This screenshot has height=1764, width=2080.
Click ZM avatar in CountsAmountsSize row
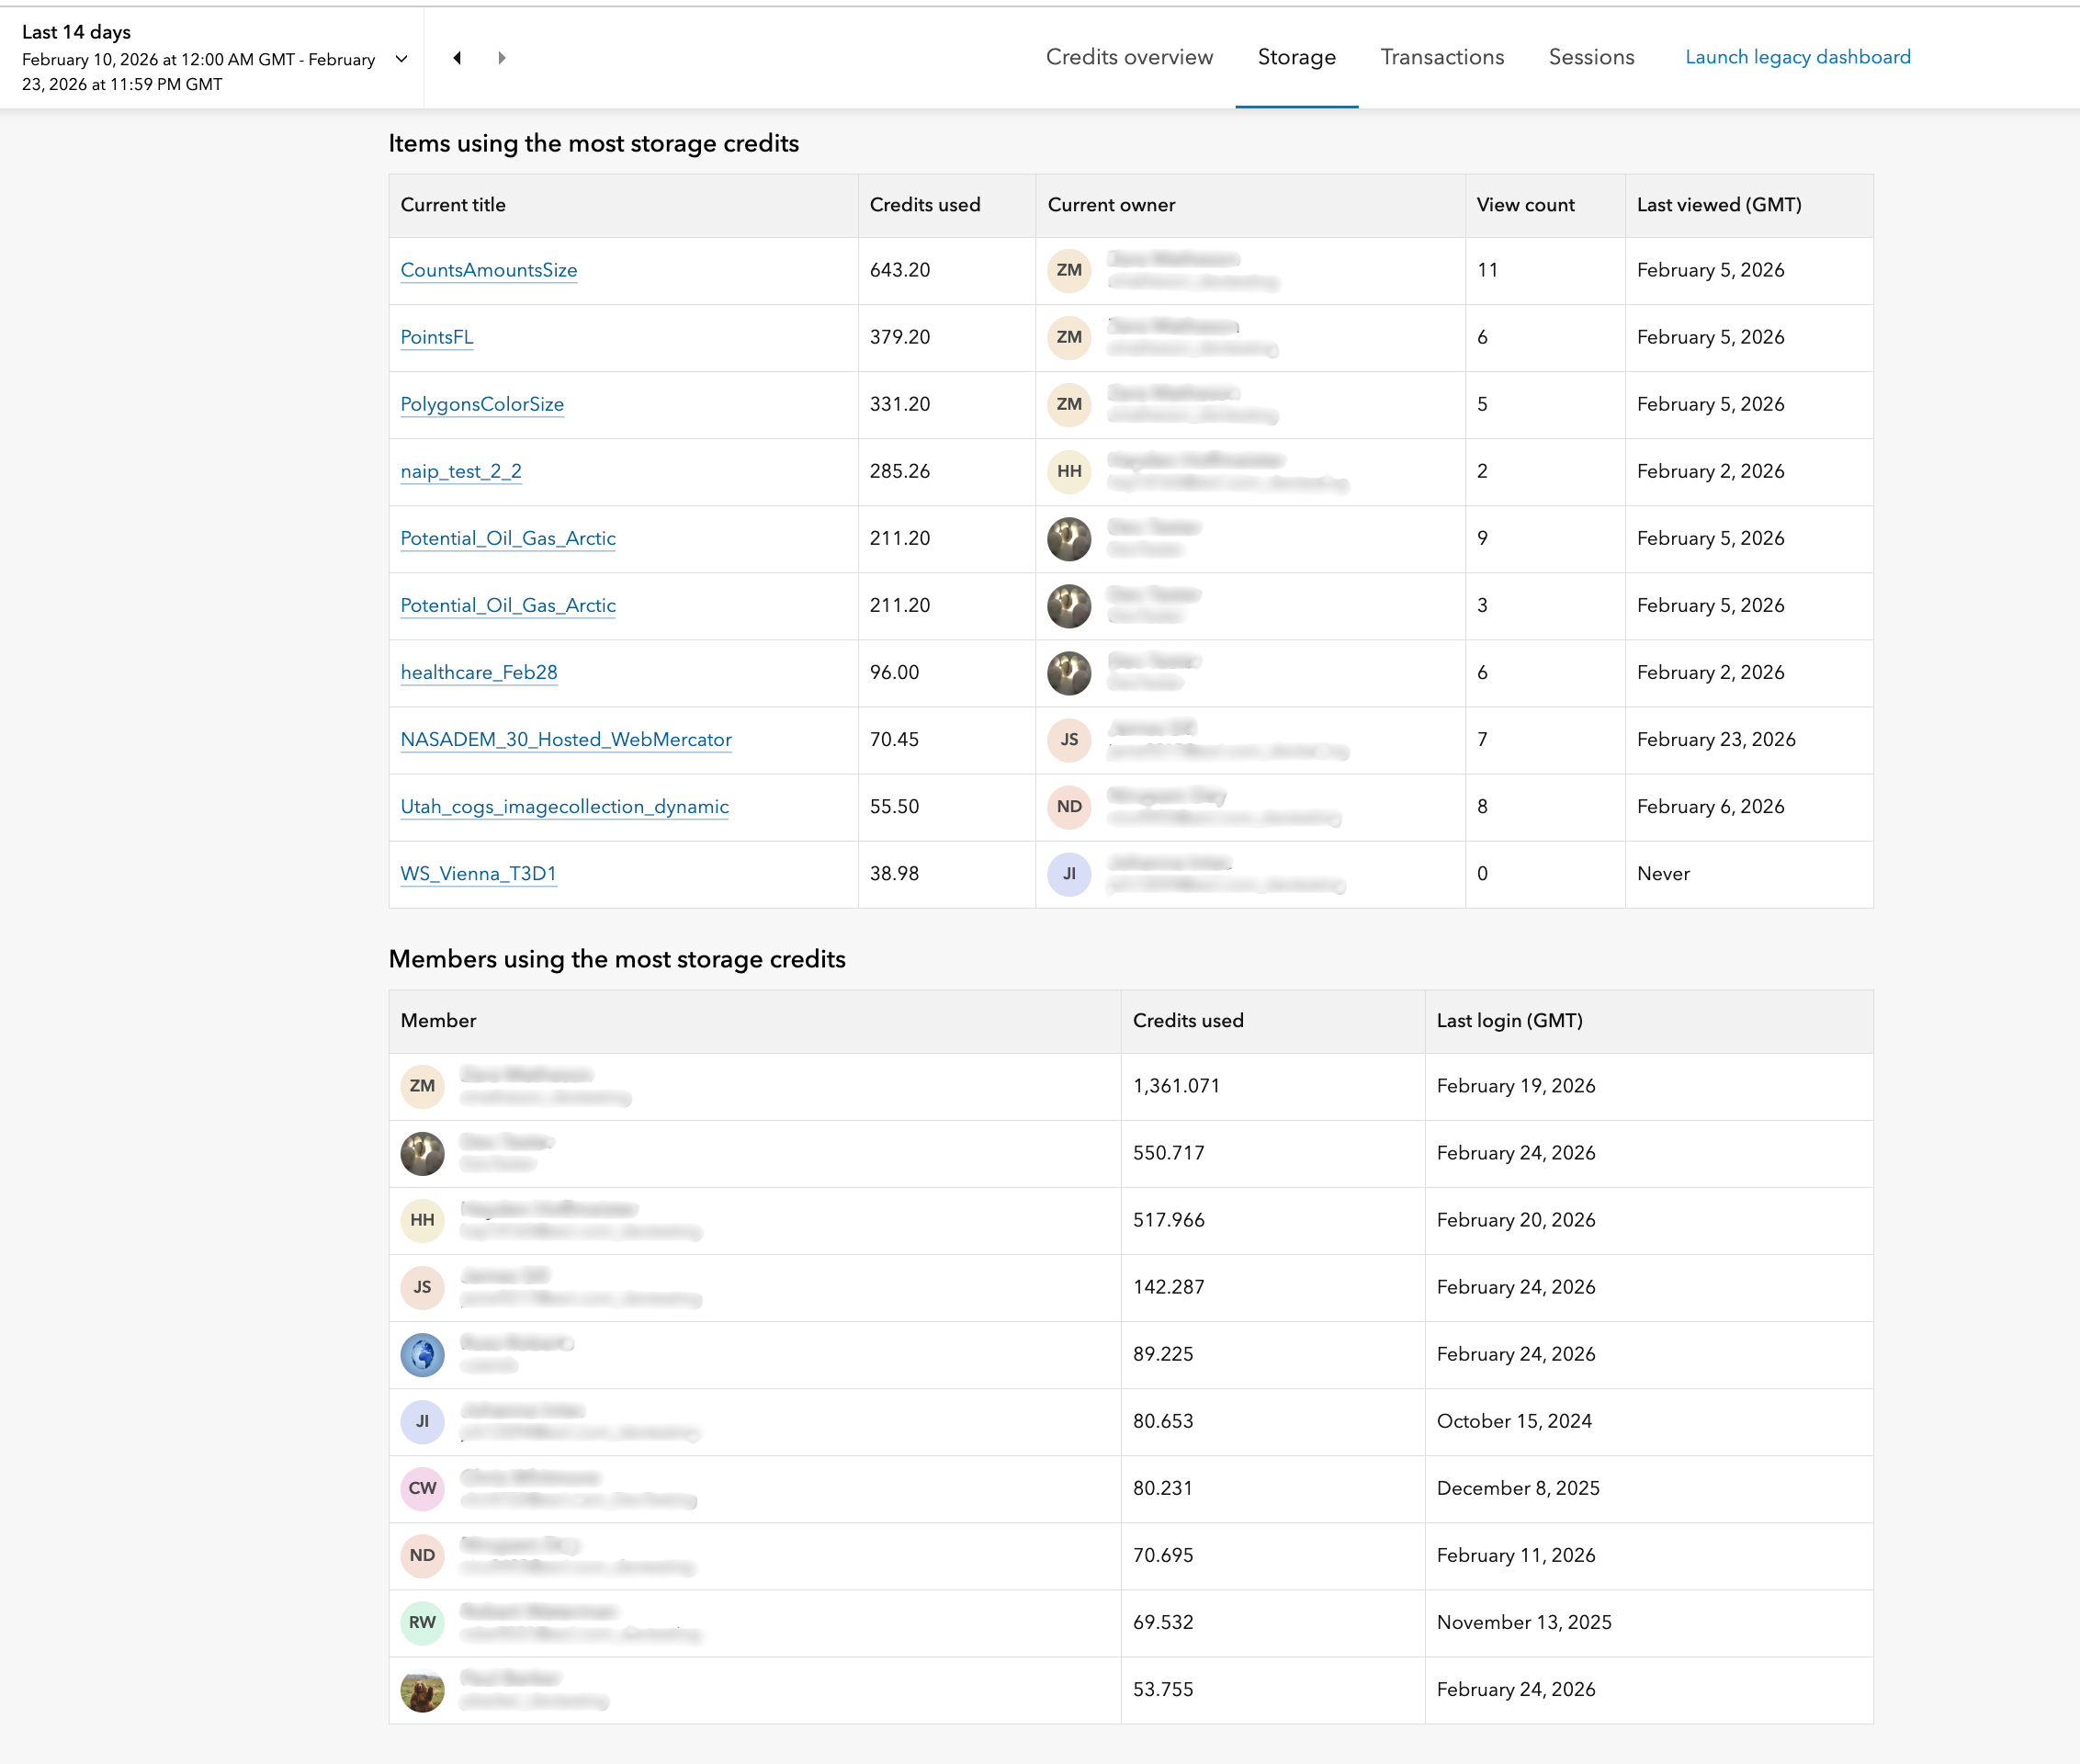1068,270
